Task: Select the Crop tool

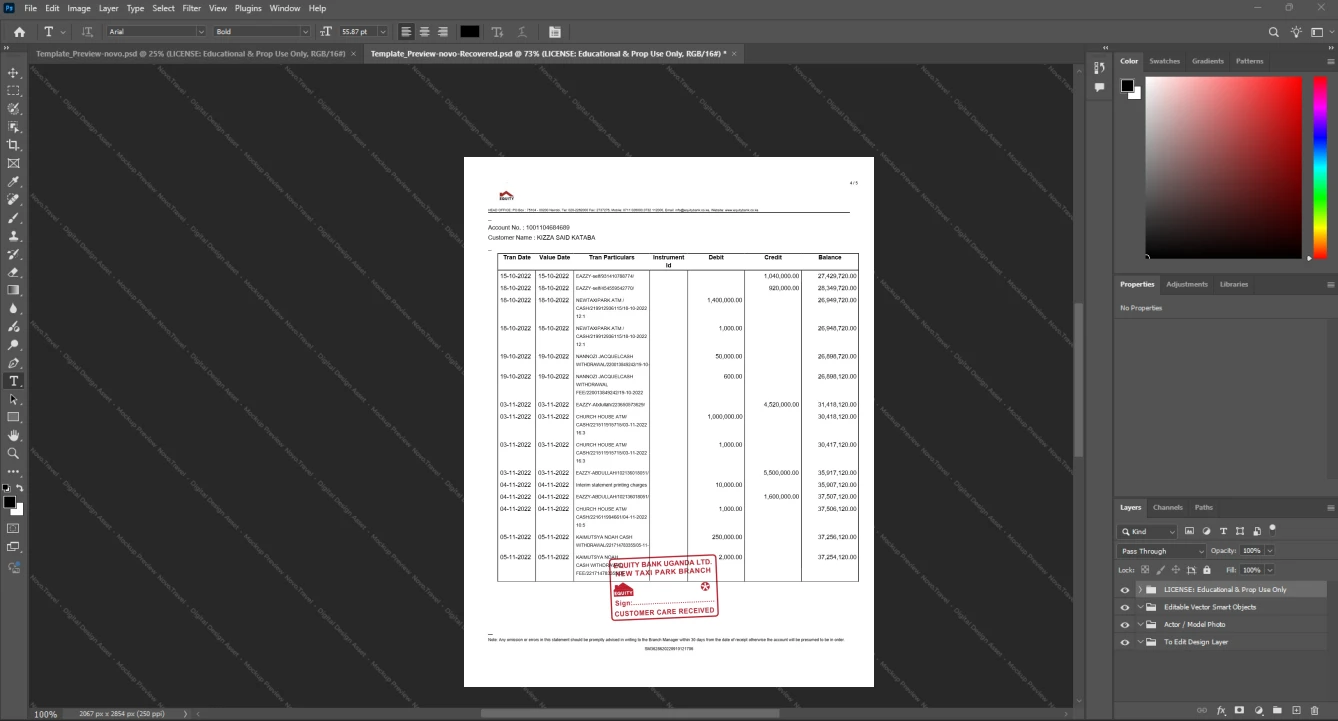Action: (x=14, y=145)
